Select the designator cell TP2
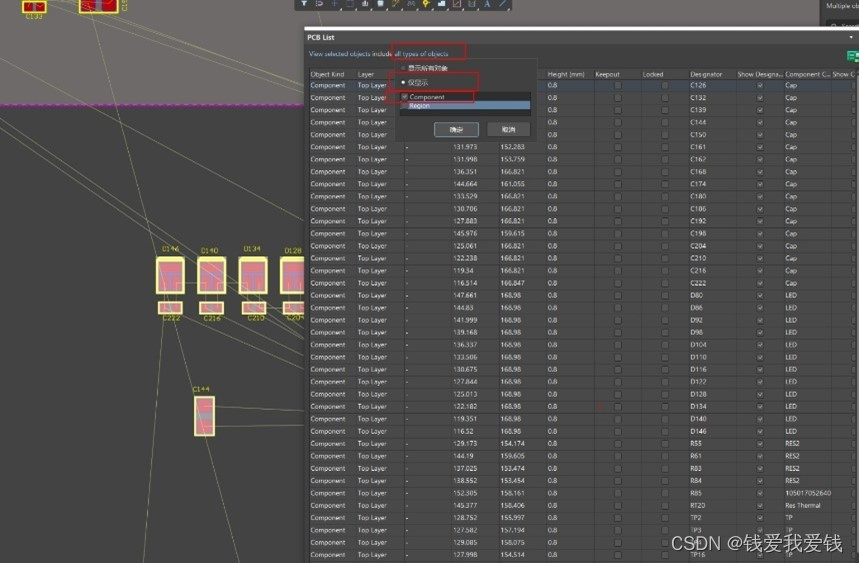 pos(696,518)
